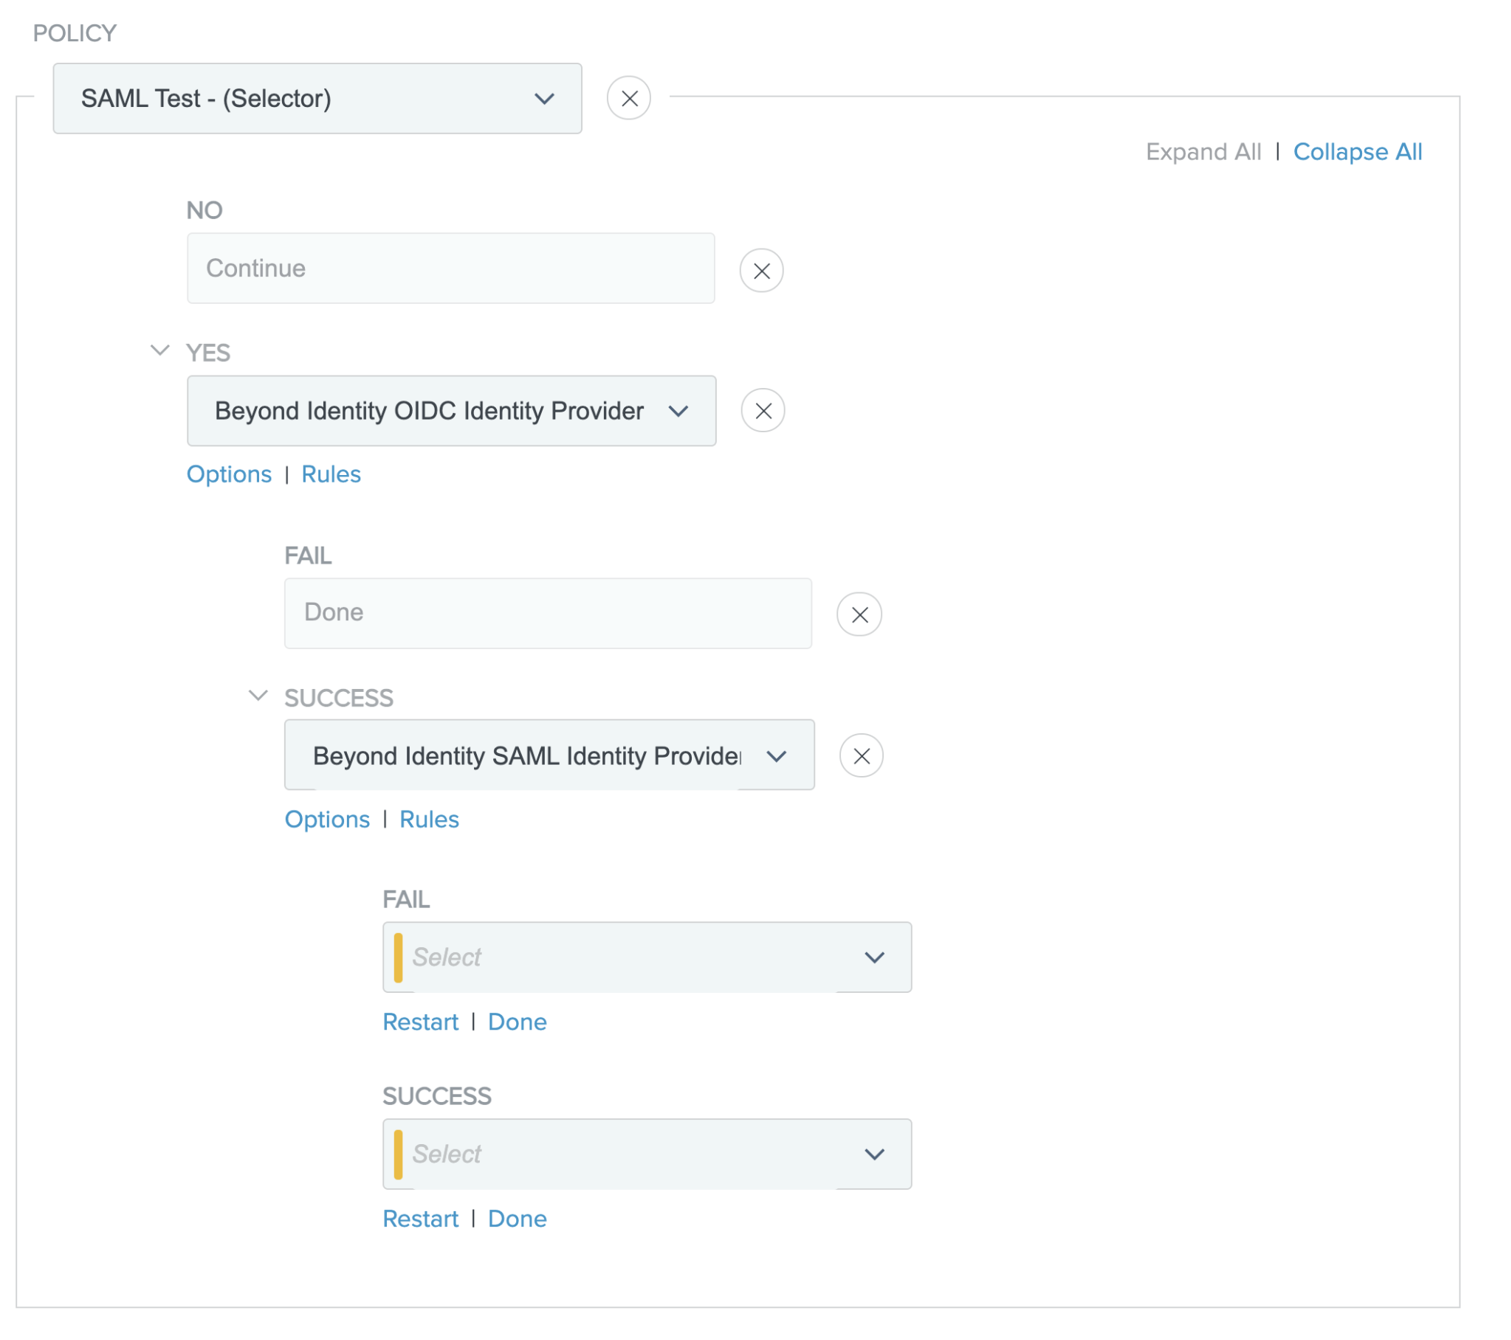
Task: Click Collapse All
Action: click(x=1357, y=152)
